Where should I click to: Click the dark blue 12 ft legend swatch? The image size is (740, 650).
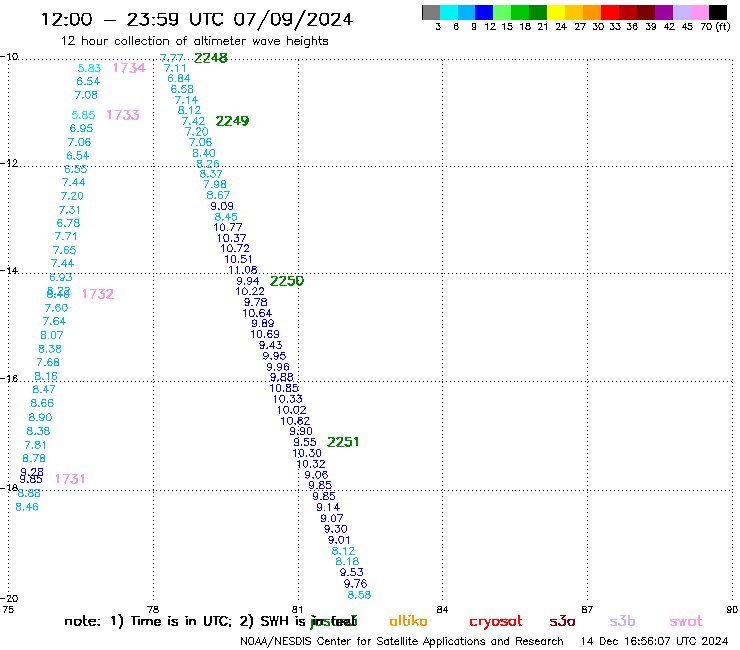pos(484,13)
